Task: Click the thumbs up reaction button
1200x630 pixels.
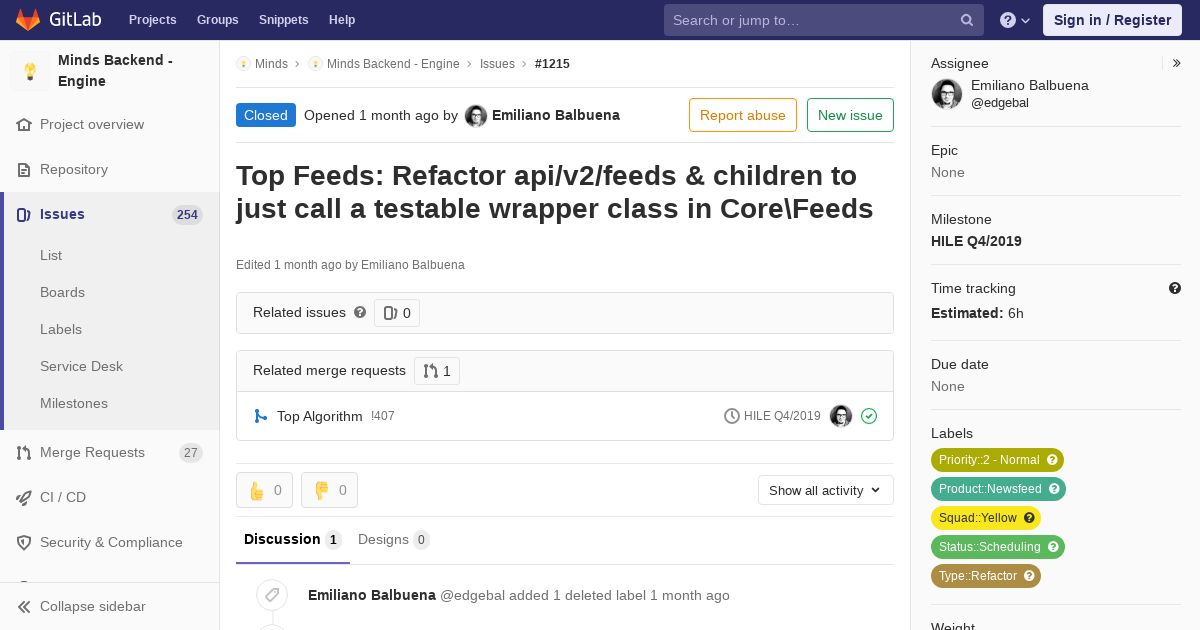Action: pyautogui.click(x=264, y=490)
